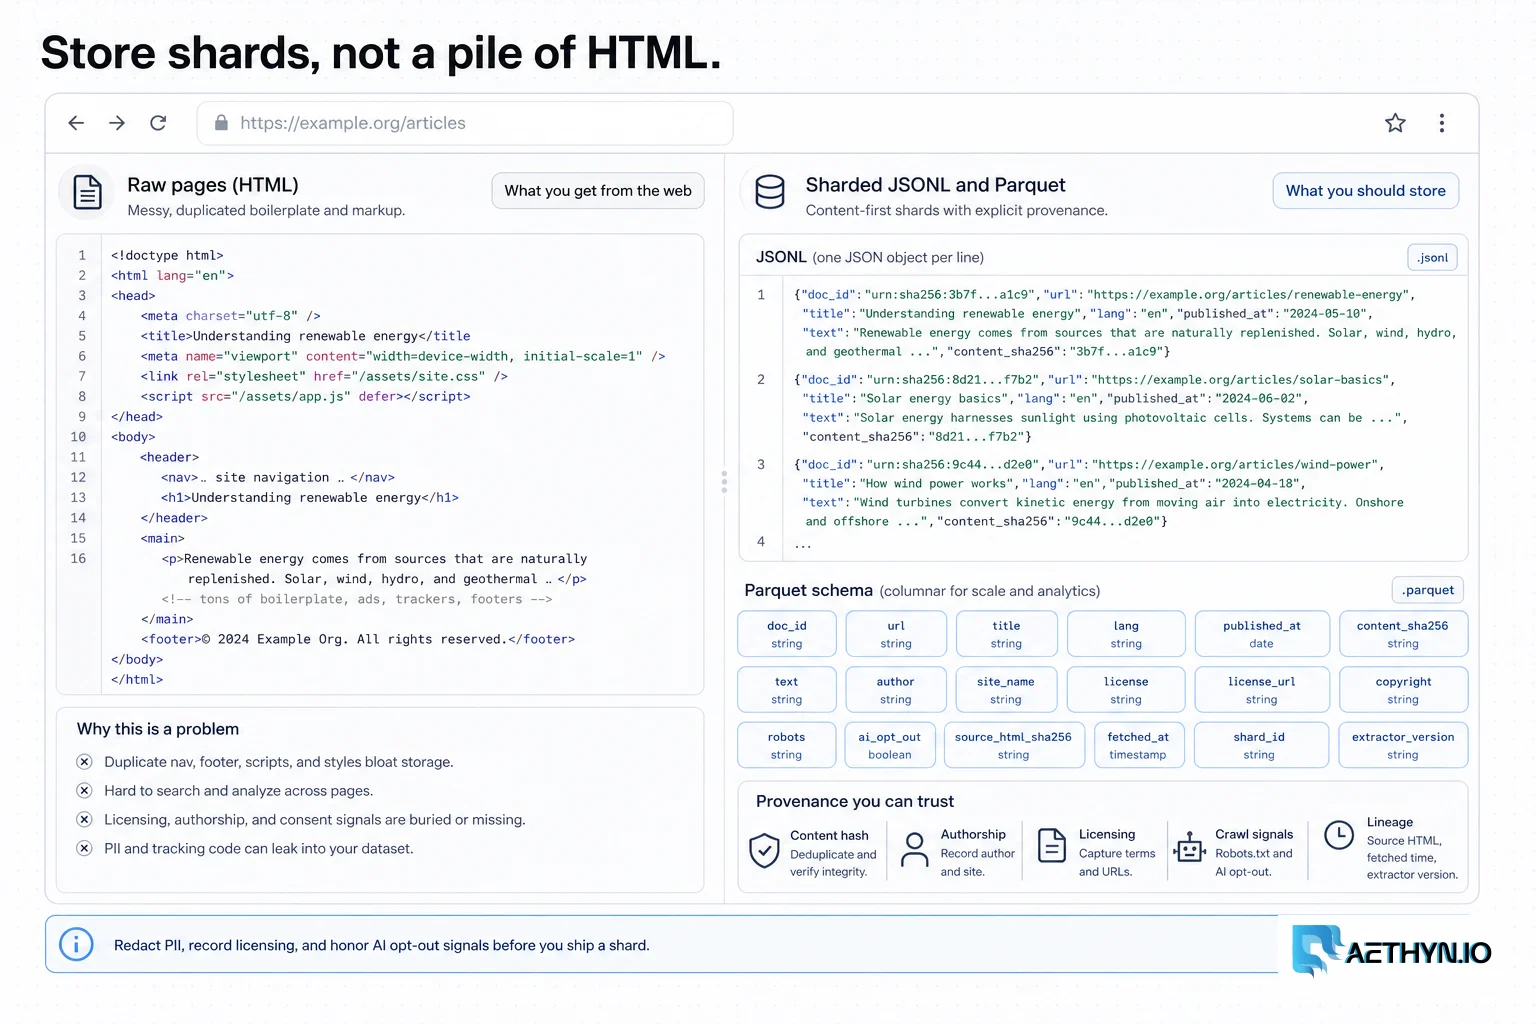The image size is (1536, 1024).
Task: Click the Lineage clock icon
Action: [1339, 835]
